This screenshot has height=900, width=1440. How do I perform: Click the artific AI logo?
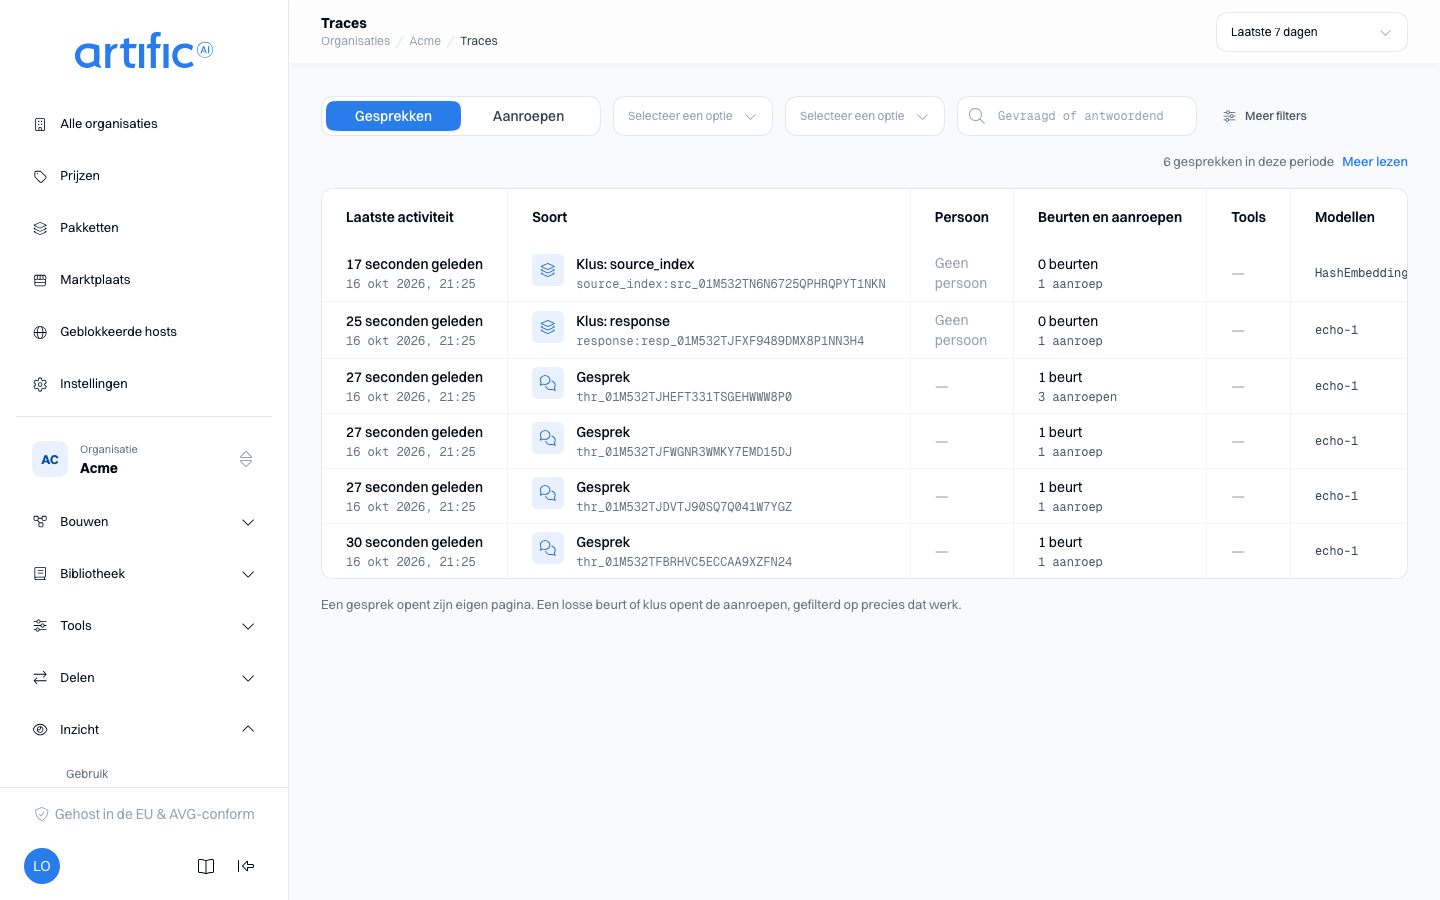click(144, 51)
